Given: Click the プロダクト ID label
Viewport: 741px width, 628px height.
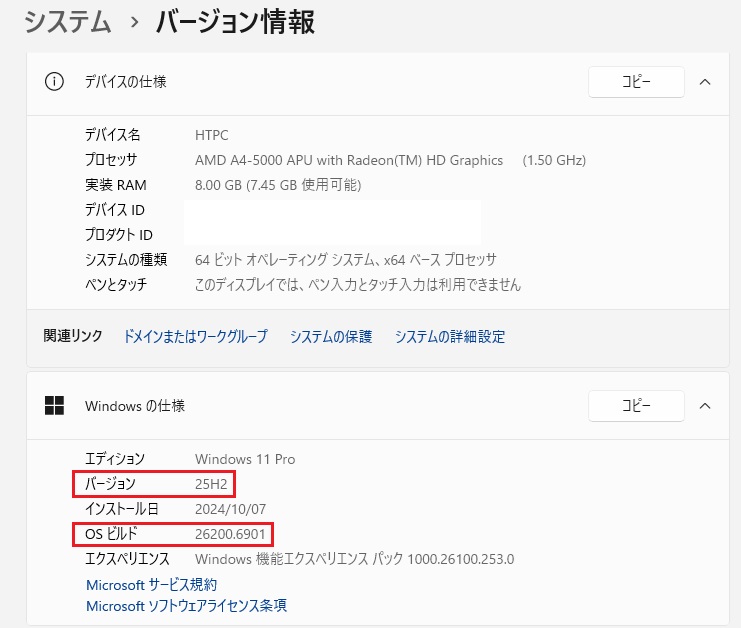Looking at the screenshot, I should click(119, 235).
